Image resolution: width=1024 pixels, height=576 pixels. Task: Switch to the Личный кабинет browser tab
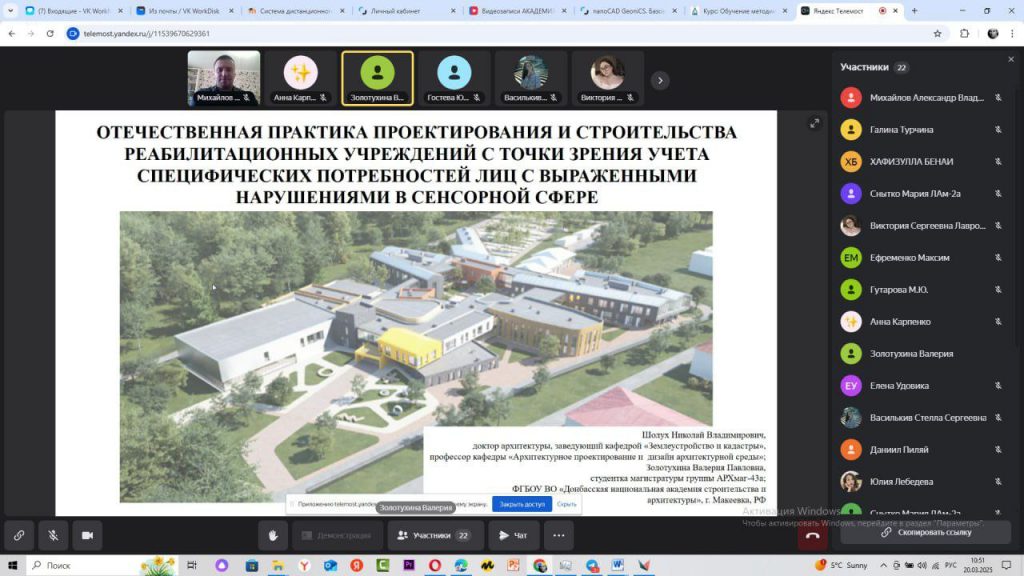coord(405,11)
